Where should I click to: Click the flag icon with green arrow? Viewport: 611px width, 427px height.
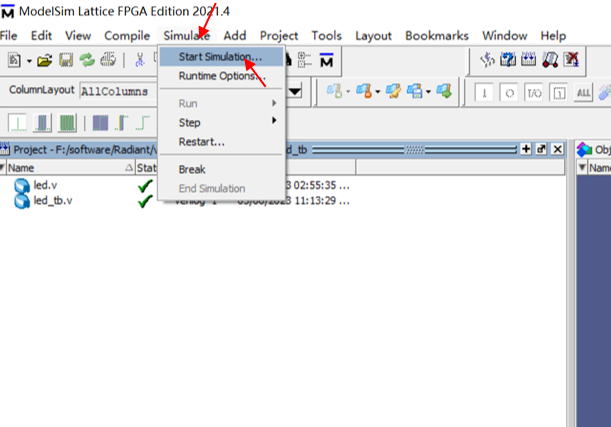(444, 91)
